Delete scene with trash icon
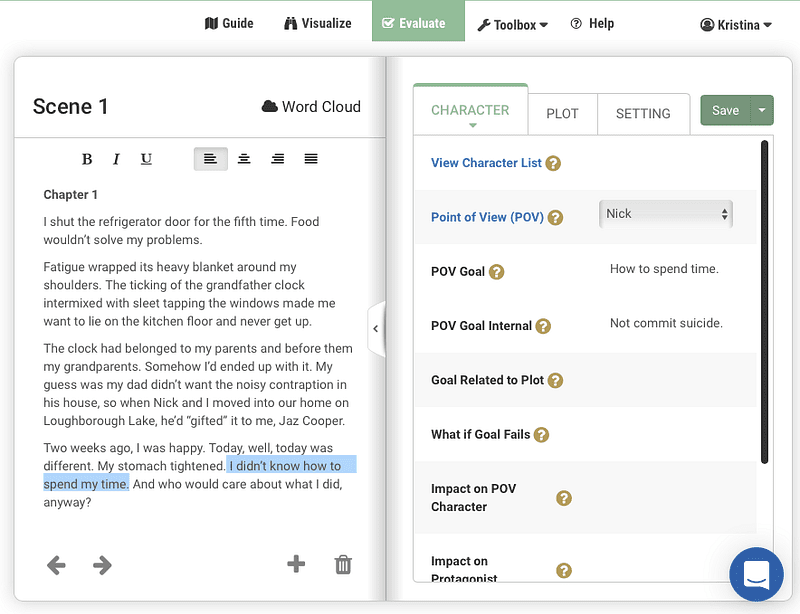The image size is (800, 614). point(343,564)
